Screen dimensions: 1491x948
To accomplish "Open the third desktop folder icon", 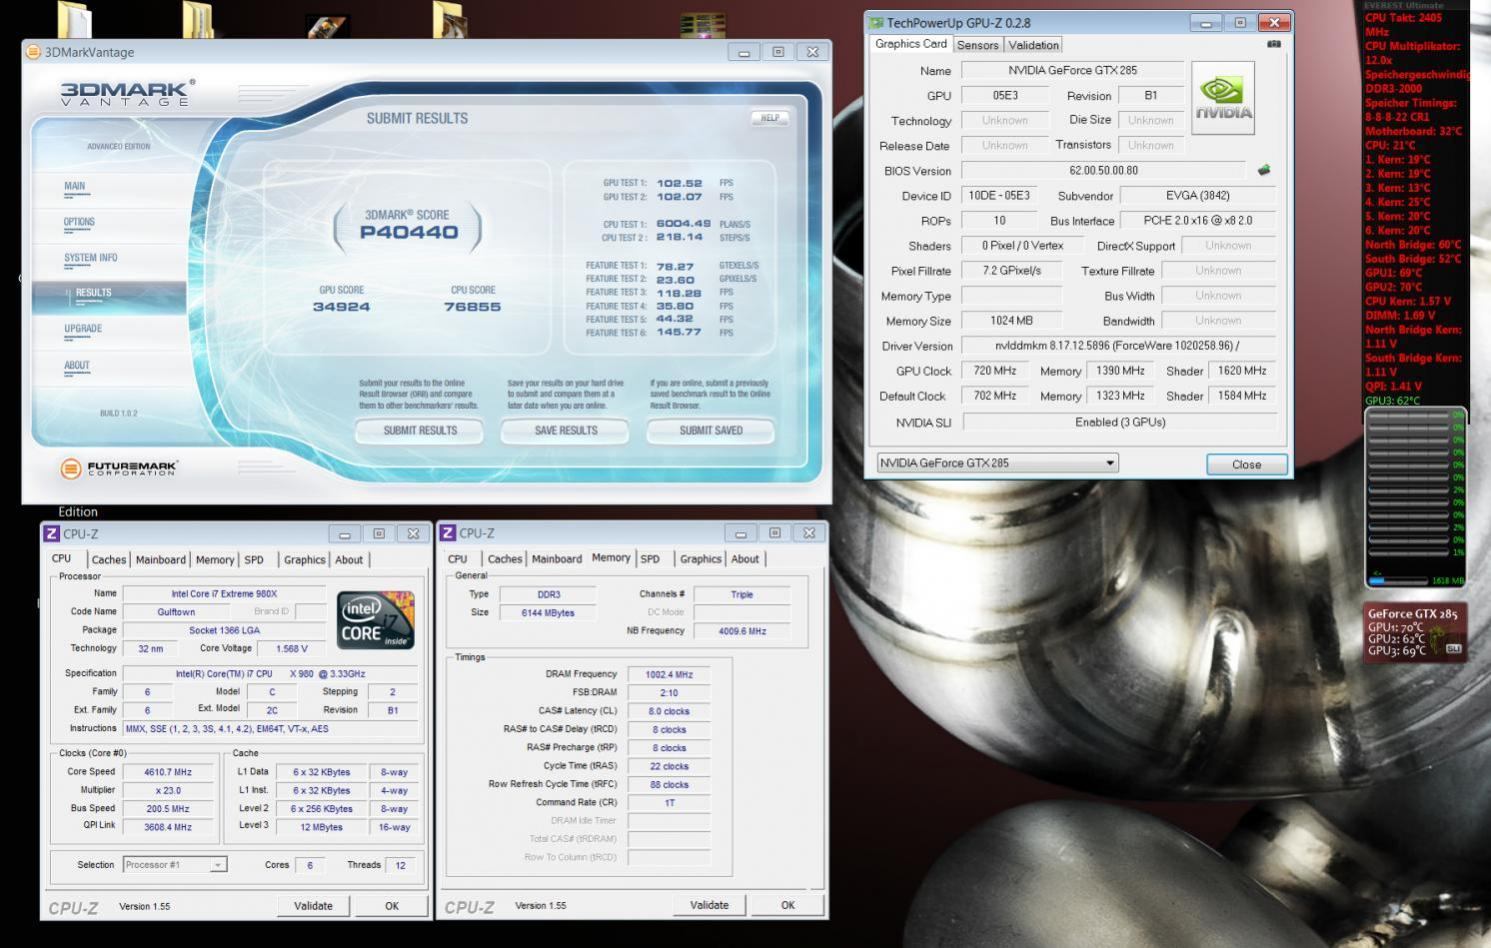I will (450, 20).
